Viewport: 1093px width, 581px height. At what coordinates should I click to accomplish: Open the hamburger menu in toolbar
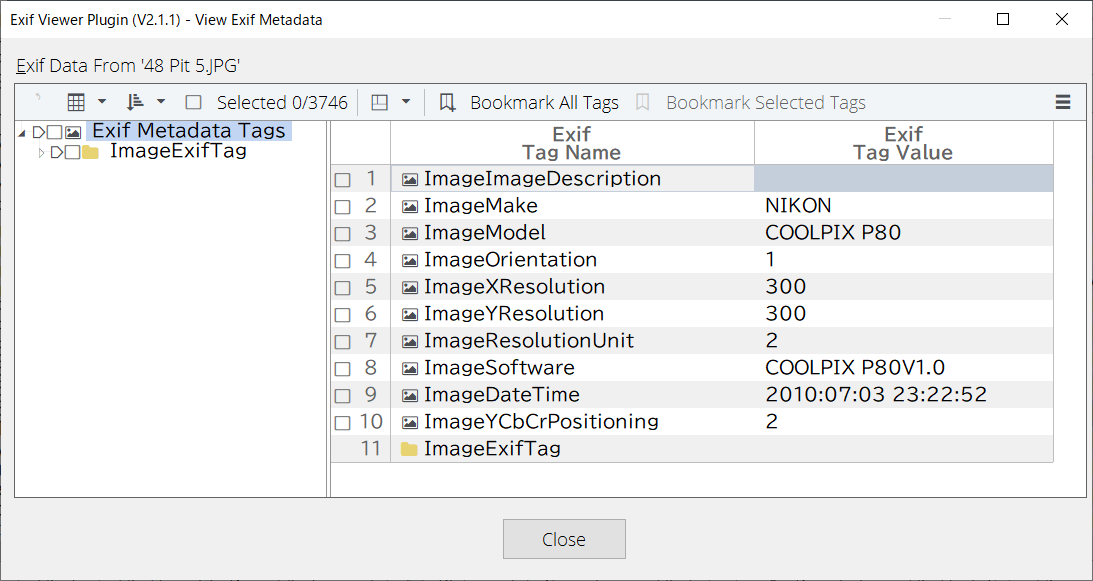click(x=1063, y=103)
